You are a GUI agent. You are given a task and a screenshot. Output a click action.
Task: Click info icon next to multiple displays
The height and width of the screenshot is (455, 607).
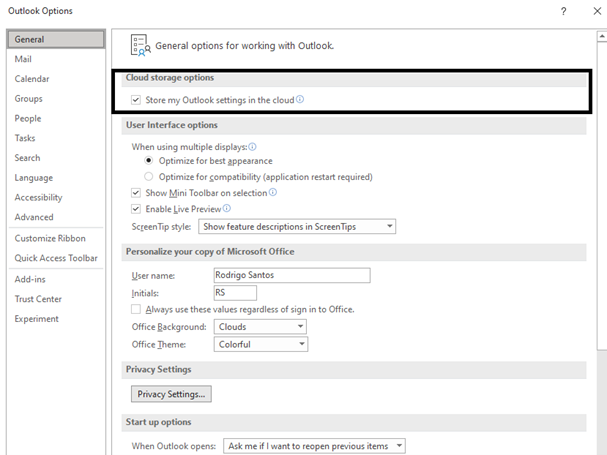(252, 147)
